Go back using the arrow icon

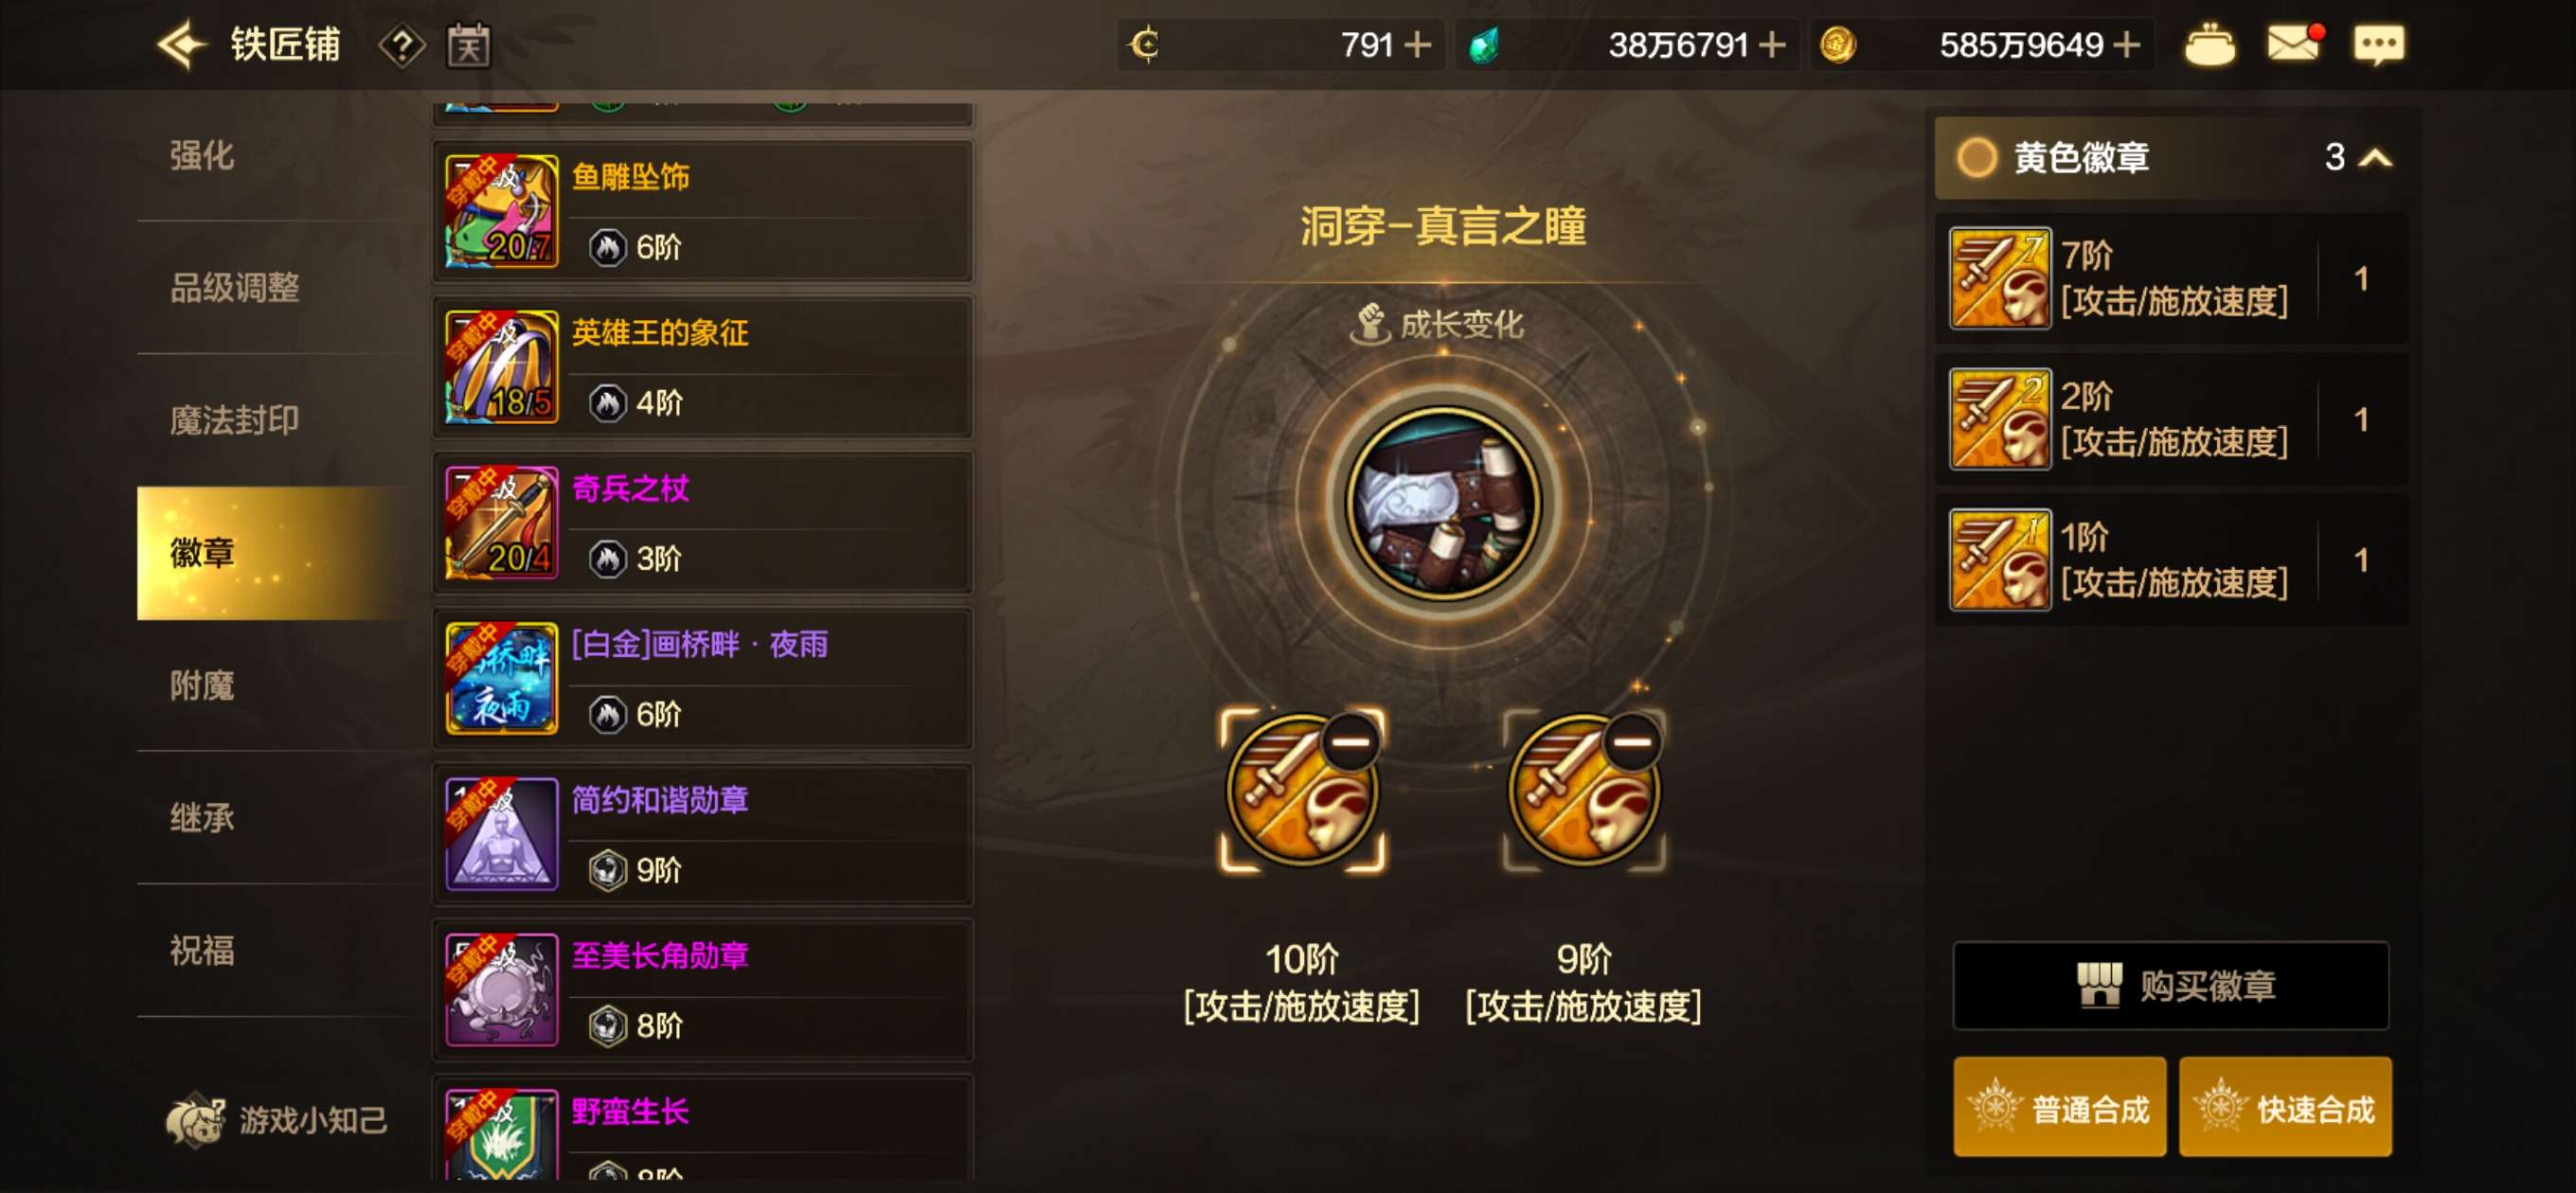[x=181, y=45]
